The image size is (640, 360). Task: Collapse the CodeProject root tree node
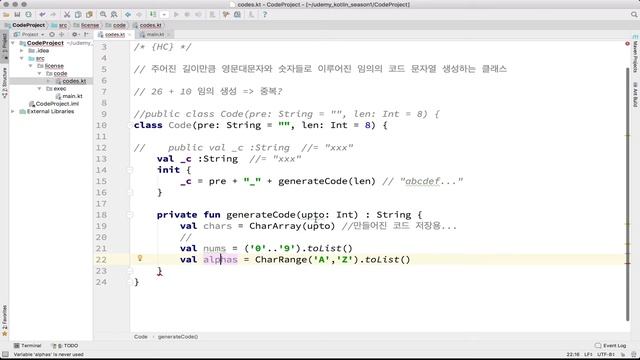click(13, 43)
